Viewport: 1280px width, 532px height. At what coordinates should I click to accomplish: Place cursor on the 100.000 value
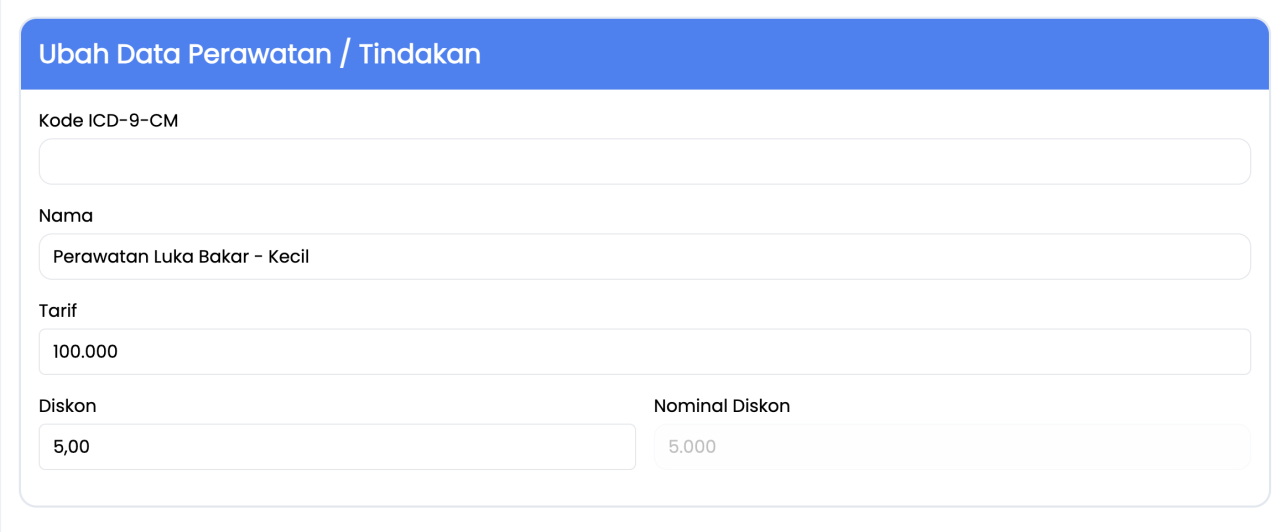(86, 352)
